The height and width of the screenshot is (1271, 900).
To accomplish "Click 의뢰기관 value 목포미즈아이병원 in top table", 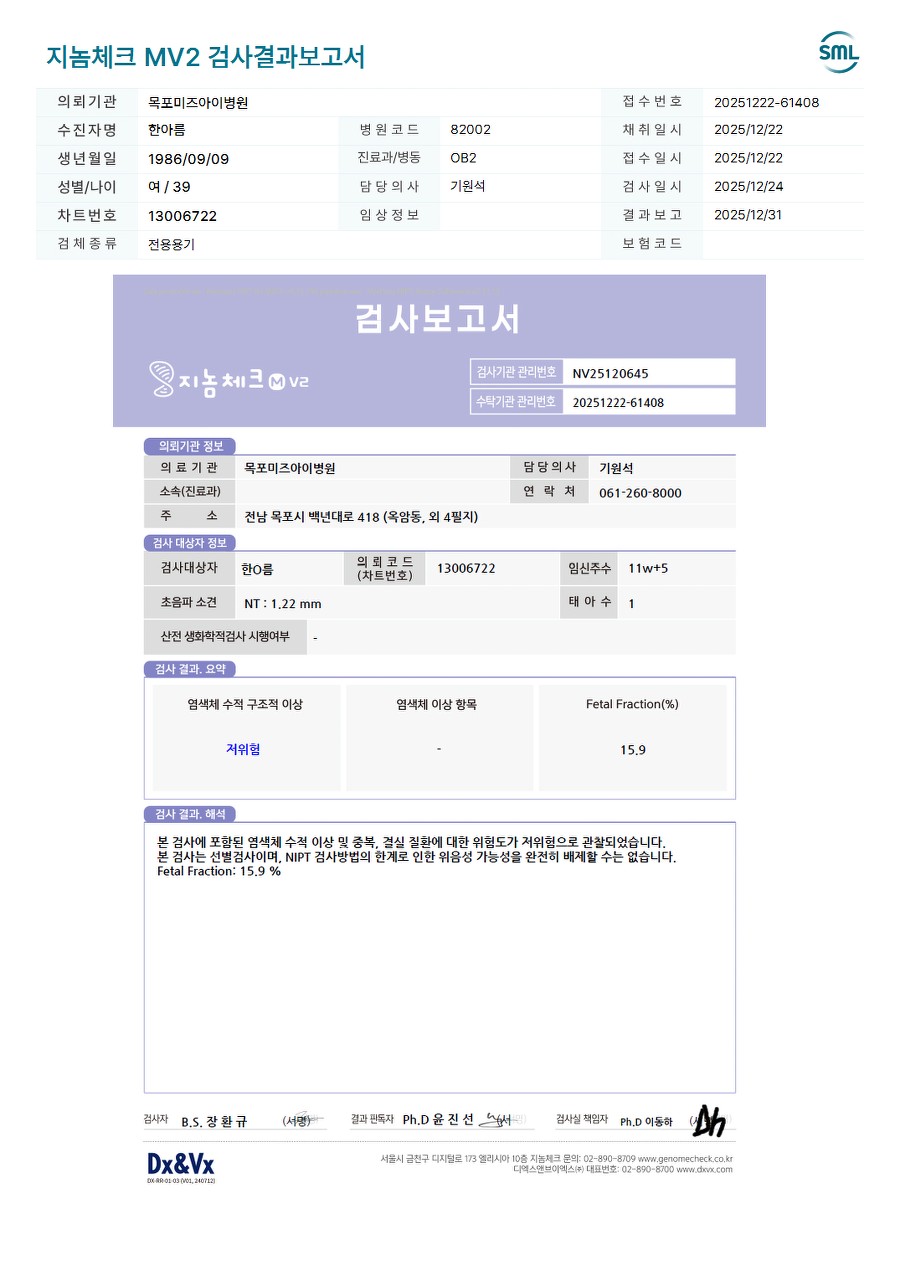I will pyautogui.click(x=197, y=102).
